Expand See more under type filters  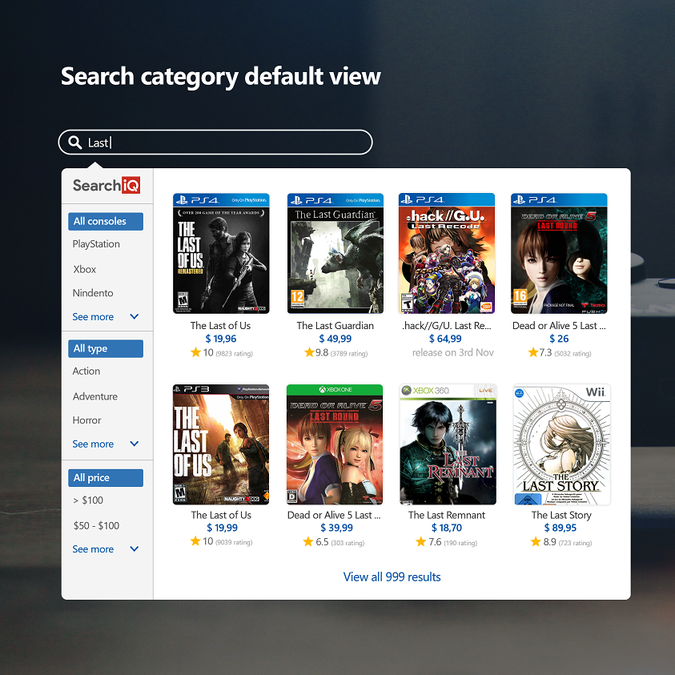click(x=93, y=444)
